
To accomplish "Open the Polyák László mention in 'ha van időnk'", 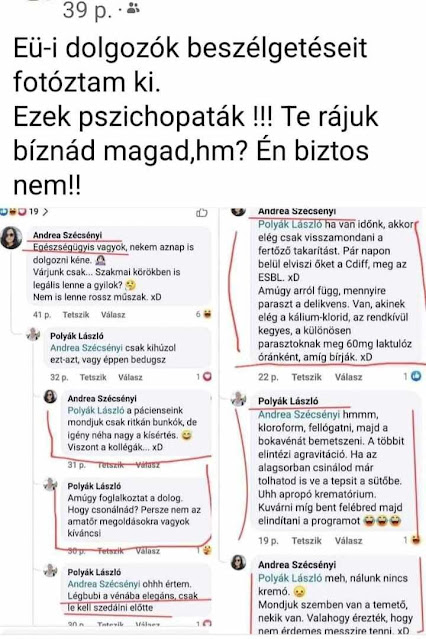I will click(290, 225).
